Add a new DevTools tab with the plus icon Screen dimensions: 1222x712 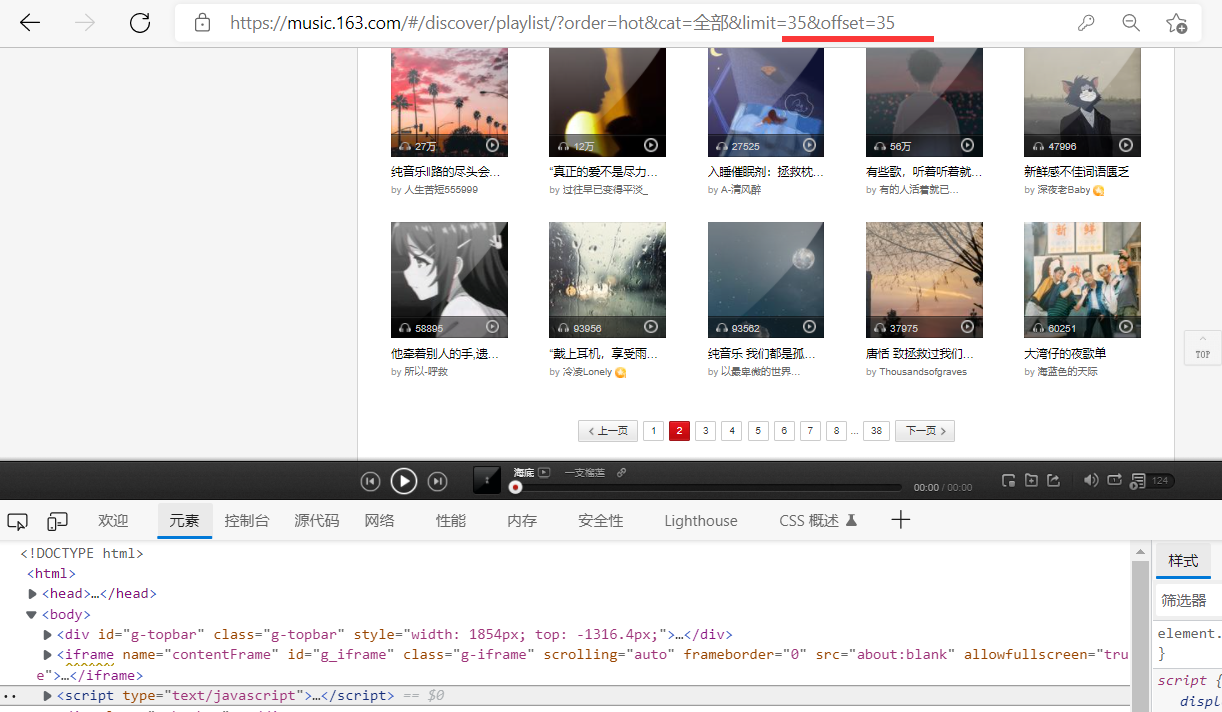(x=901, y=520)
